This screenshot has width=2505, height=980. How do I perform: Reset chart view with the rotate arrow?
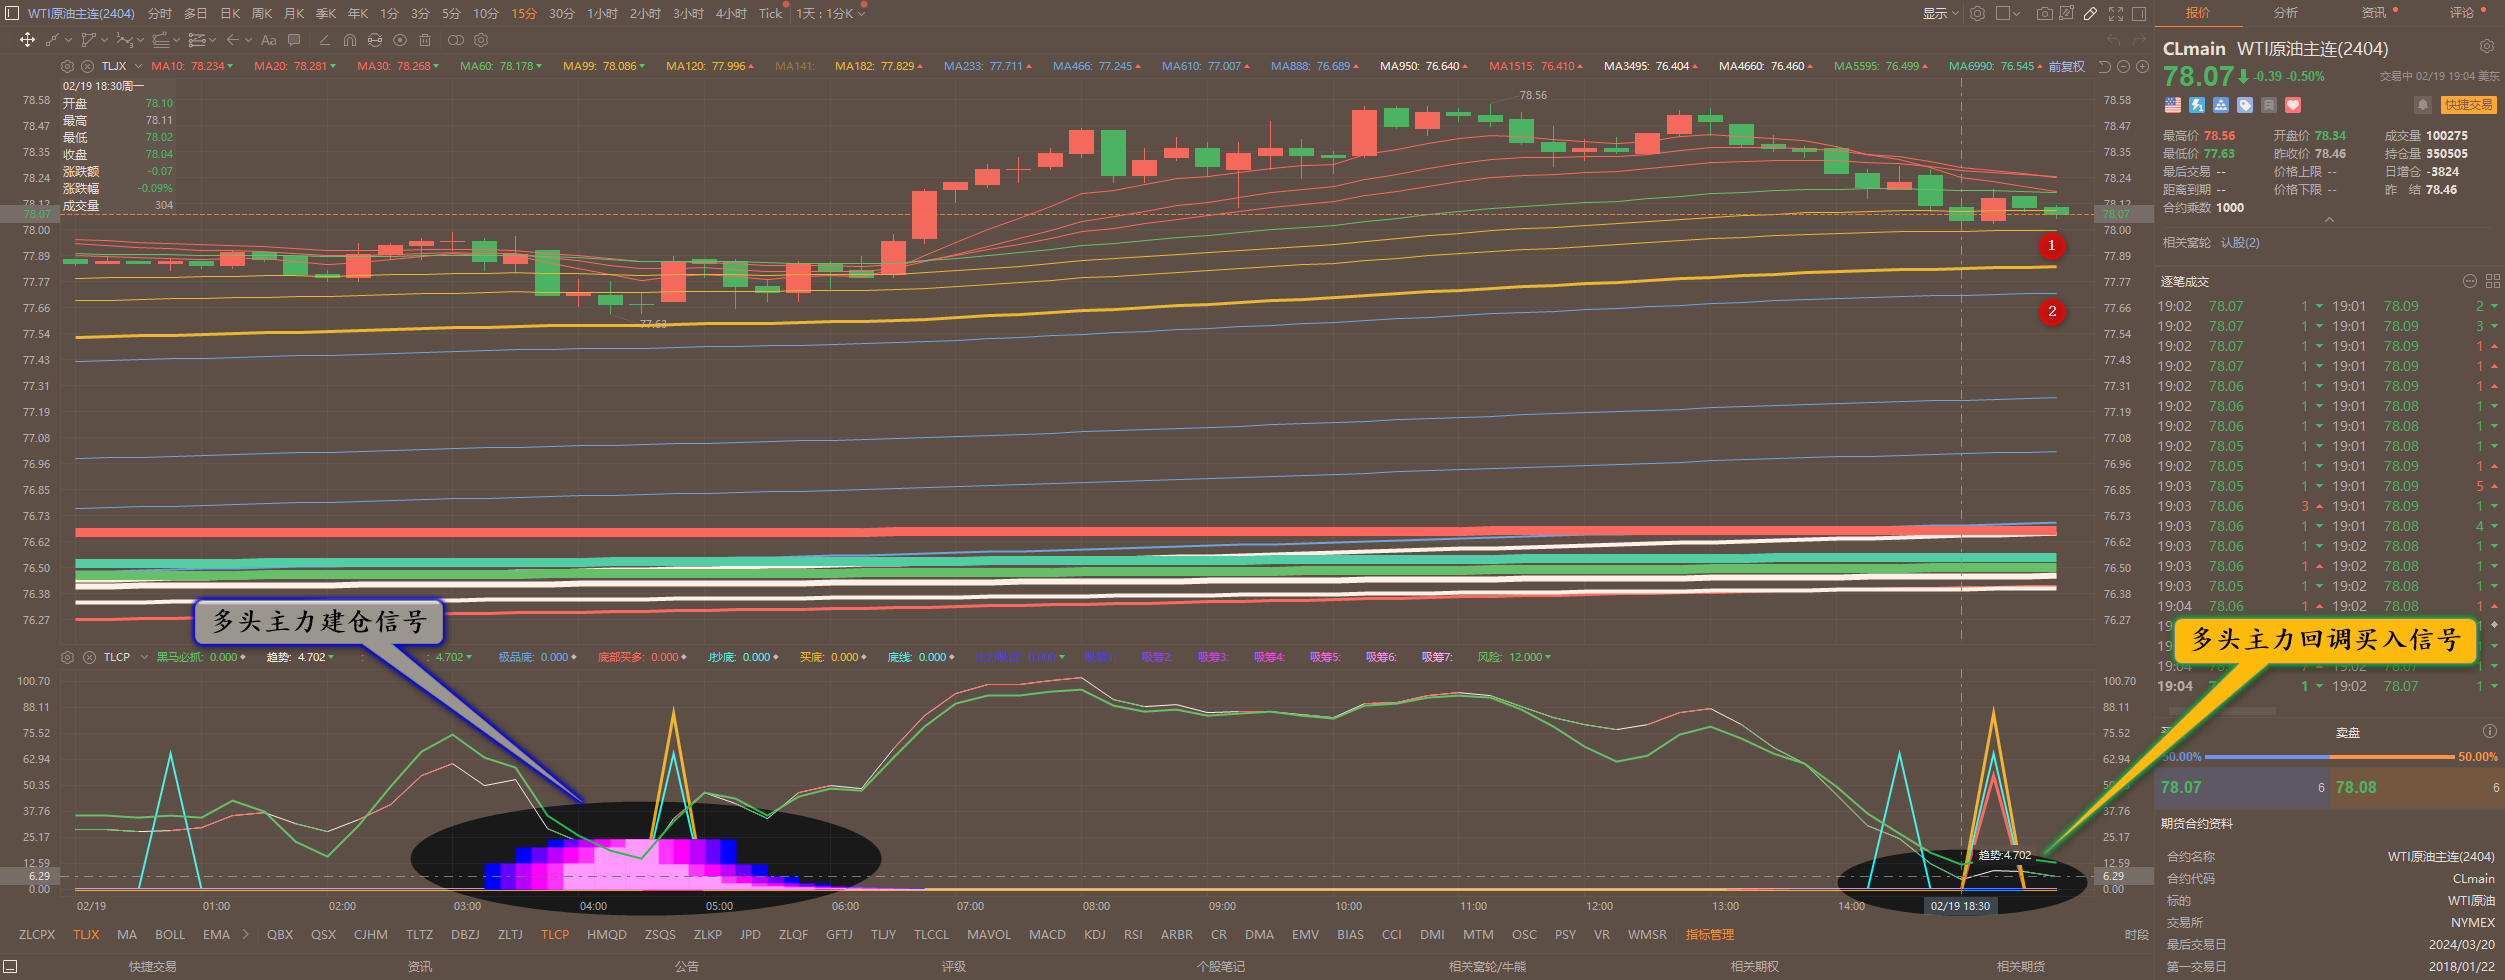click(x=2104, y=66)
